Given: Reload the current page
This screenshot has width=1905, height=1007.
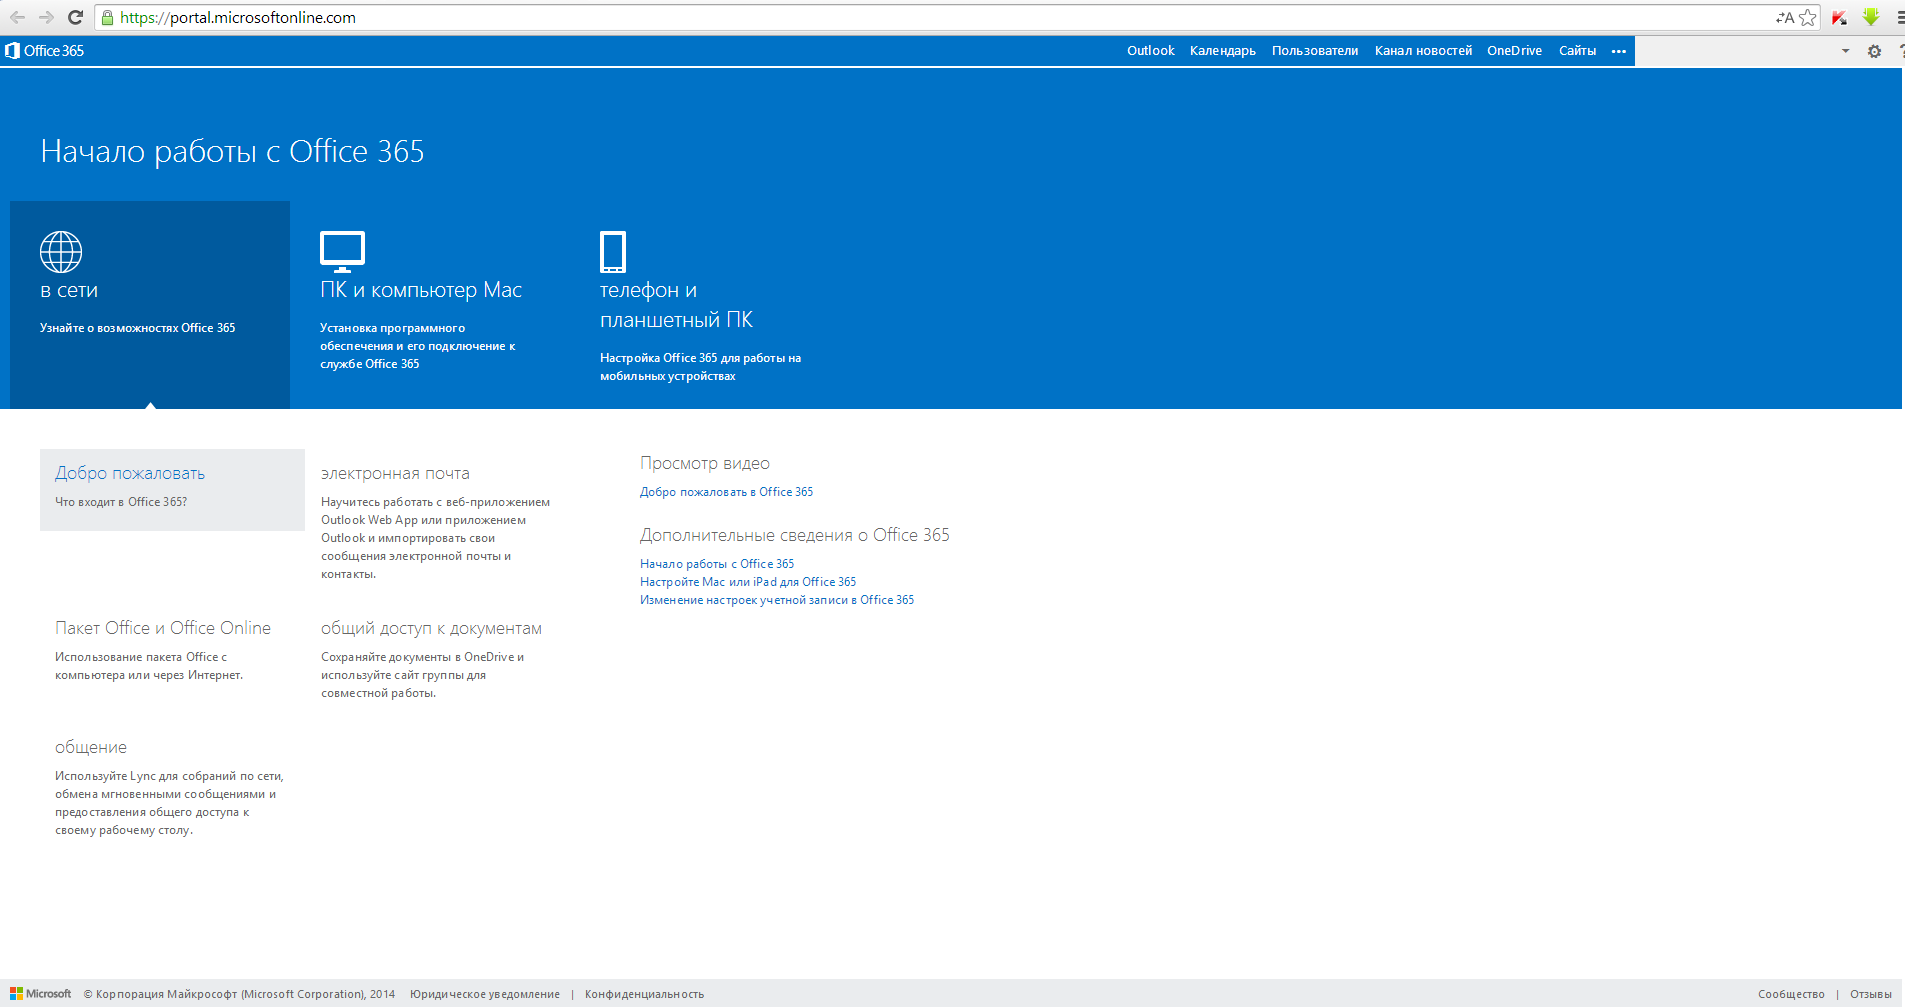Looking at the screenshot, I should tap(75, 17).
